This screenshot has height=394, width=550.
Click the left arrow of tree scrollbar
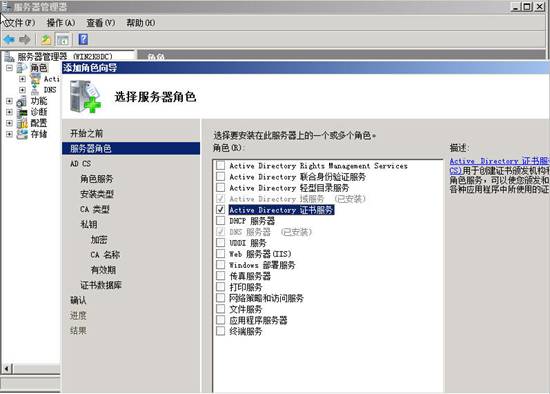pos(7,369)
